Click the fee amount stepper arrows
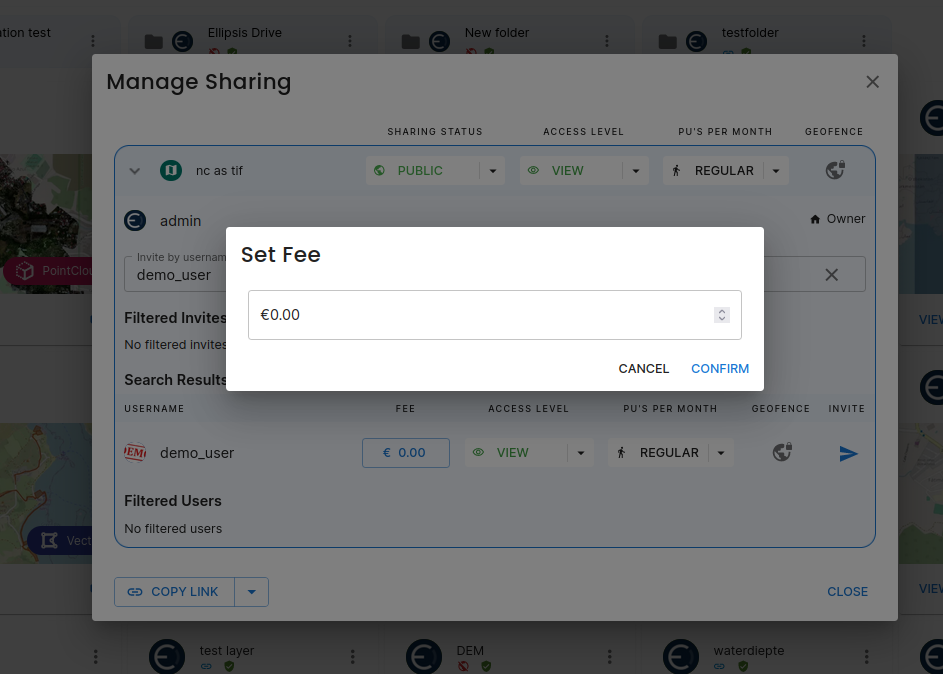943x674 pixels. 721,315
